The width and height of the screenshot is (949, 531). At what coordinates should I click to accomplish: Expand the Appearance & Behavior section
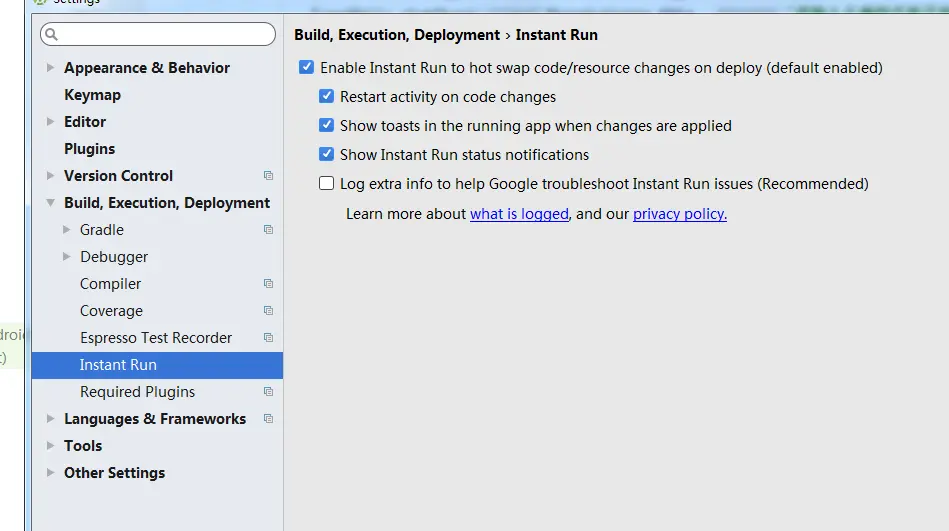click(x=51, y=68)
